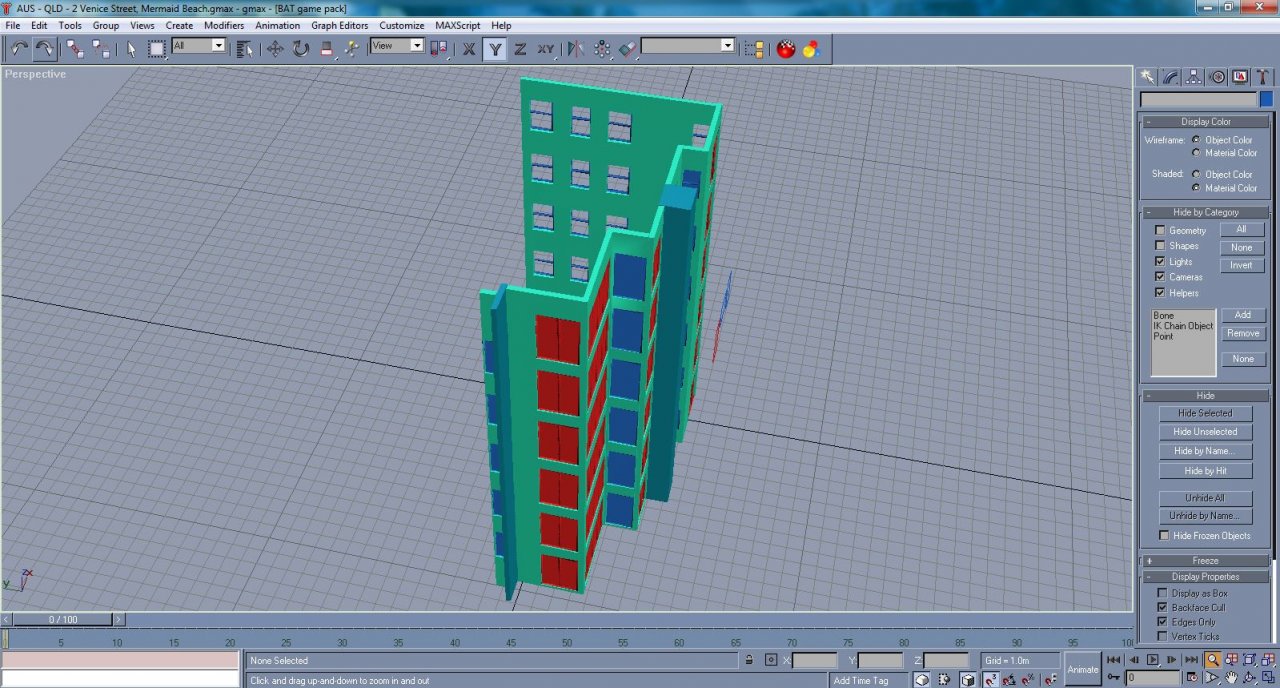1280x688 pixels.
Task: Uncheck the Lights hide category checkbox
Action: coord(1160,261)
